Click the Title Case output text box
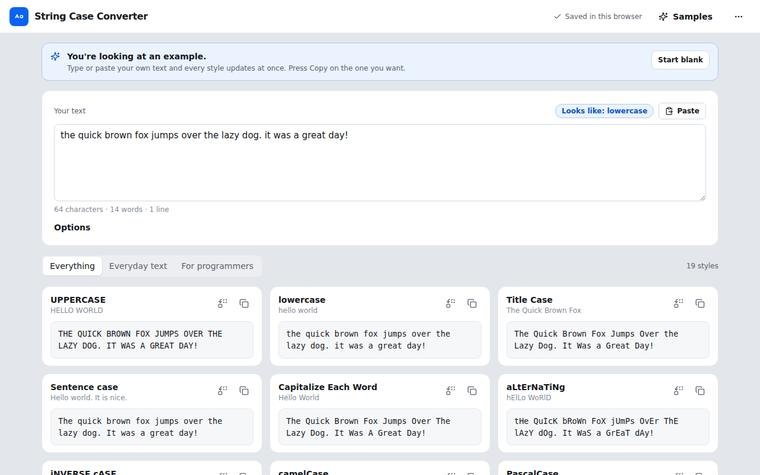Screen dimensions: 760x475 pos(608,340)
